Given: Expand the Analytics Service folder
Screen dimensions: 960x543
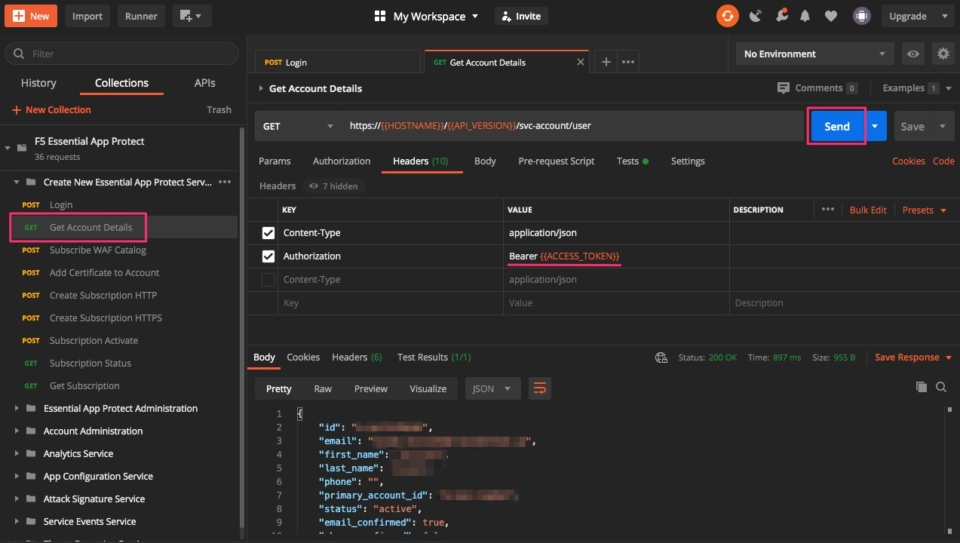Looking at the screenshot, I should click(17, 454).
